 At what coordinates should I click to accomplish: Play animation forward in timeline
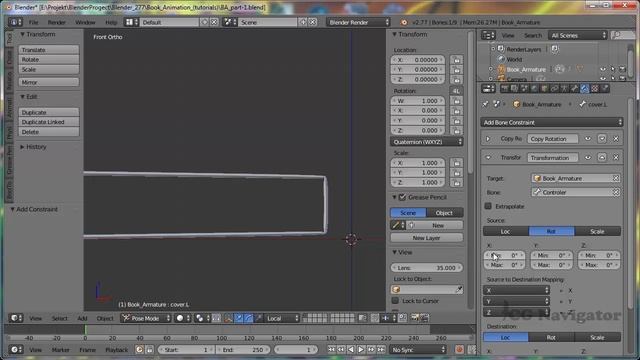pos(361,350)
